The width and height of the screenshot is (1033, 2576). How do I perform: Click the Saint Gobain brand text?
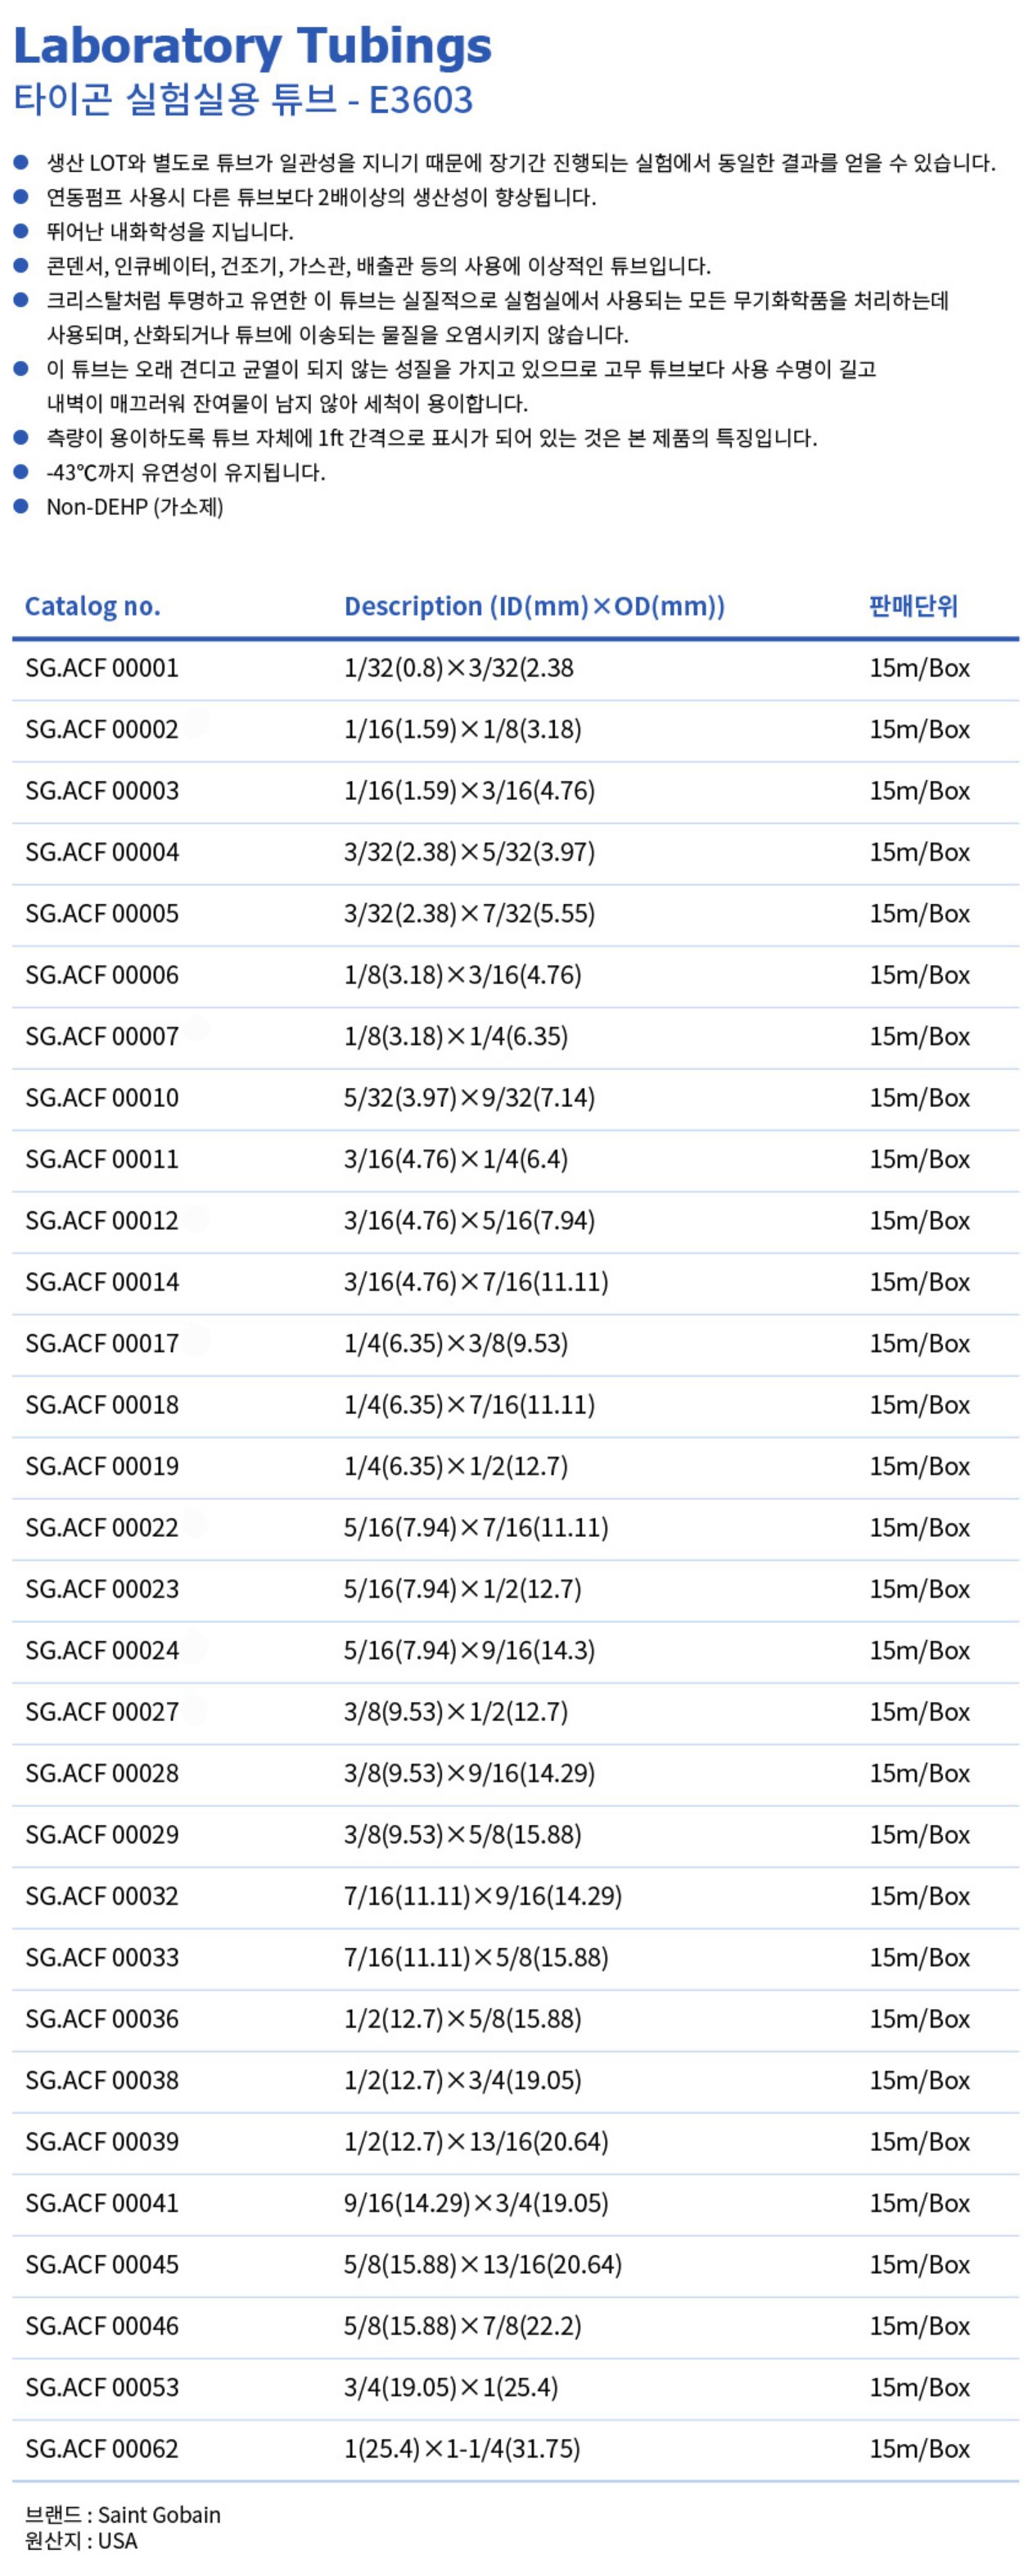coord(159,2515)
